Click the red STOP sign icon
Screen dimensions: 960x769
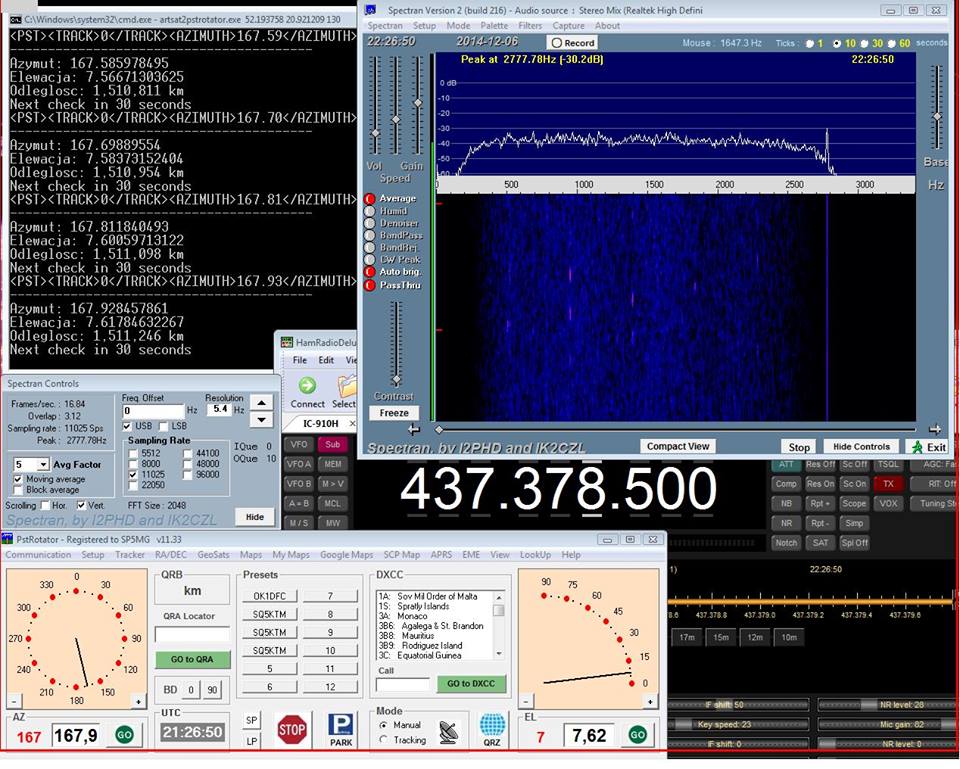click(x=291, y=727)
